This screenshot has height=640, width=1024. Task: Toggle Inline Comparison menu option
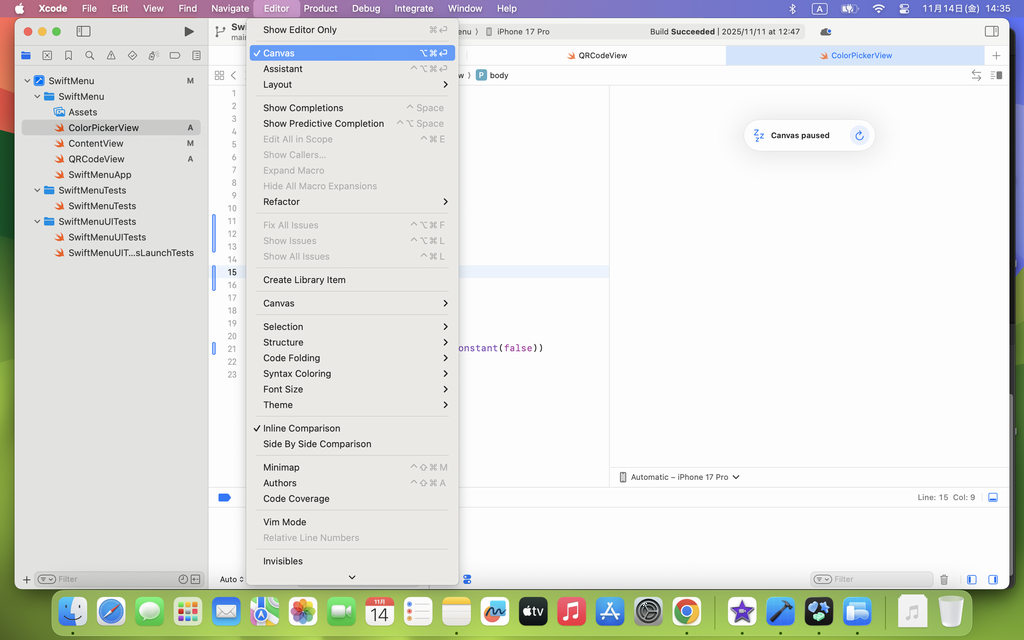(x=301, y=428)
